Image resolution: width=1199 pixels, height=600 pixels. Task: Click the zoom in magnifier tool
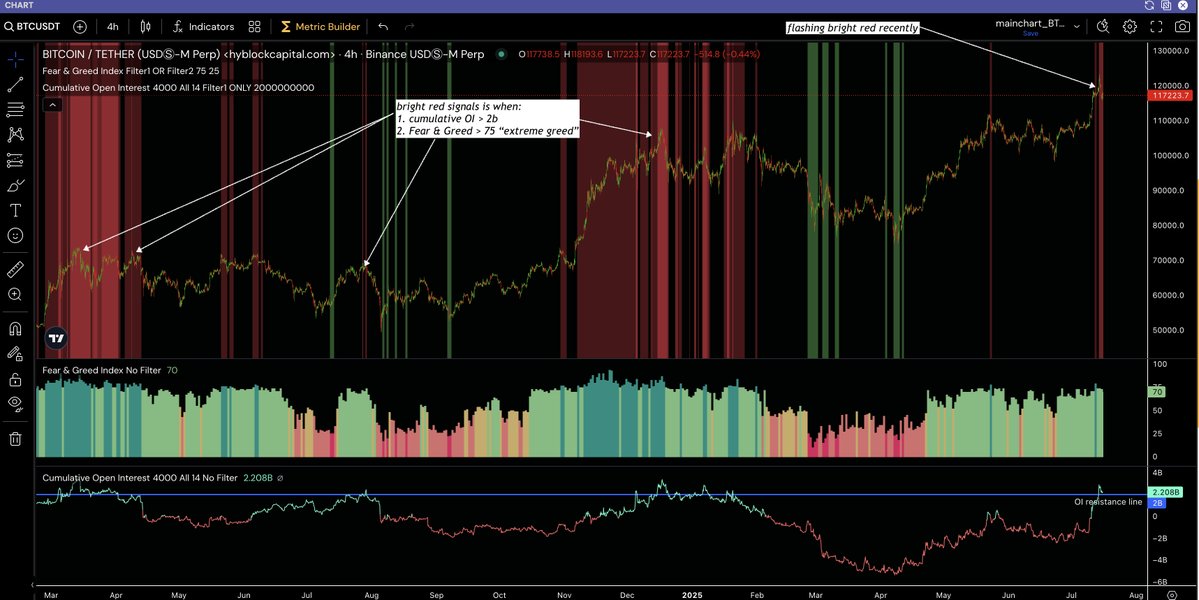click(15, 294)
